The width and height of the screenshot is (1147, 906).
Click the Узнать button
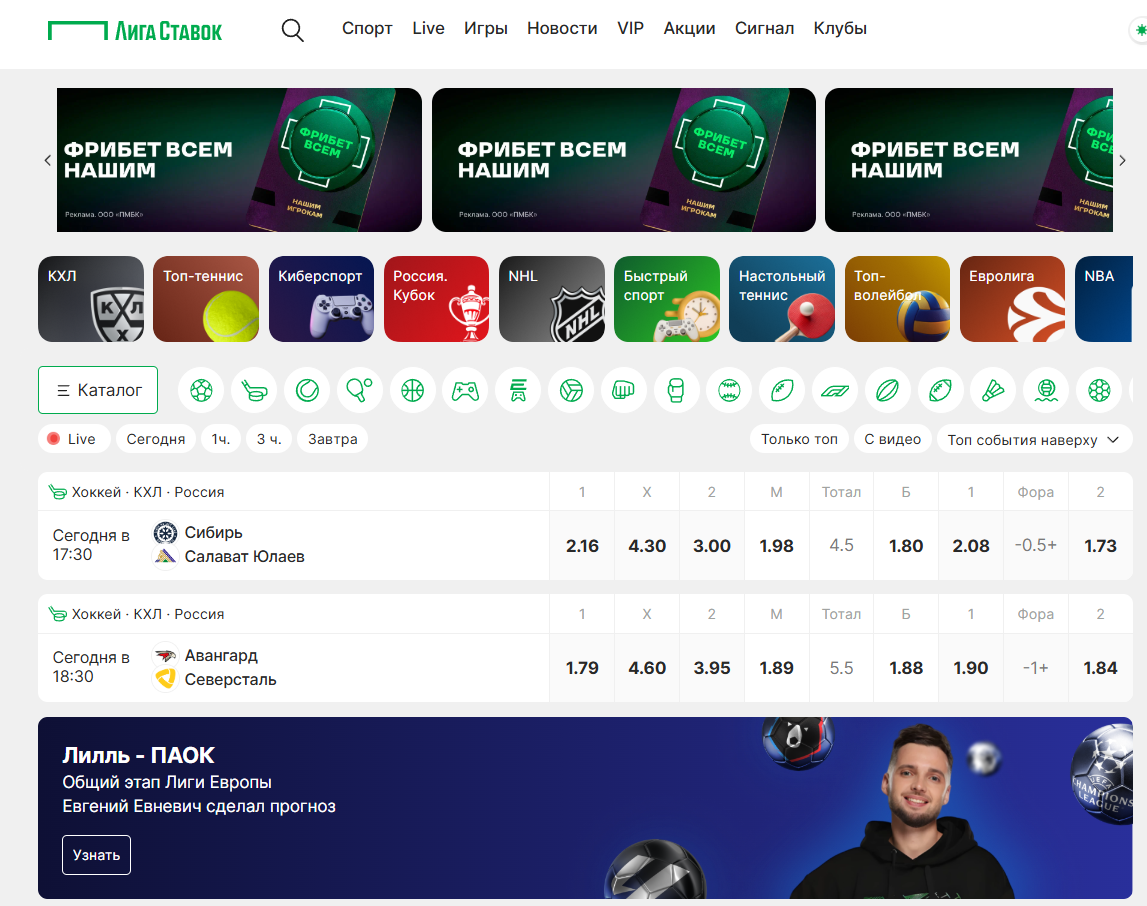[97, 855]
